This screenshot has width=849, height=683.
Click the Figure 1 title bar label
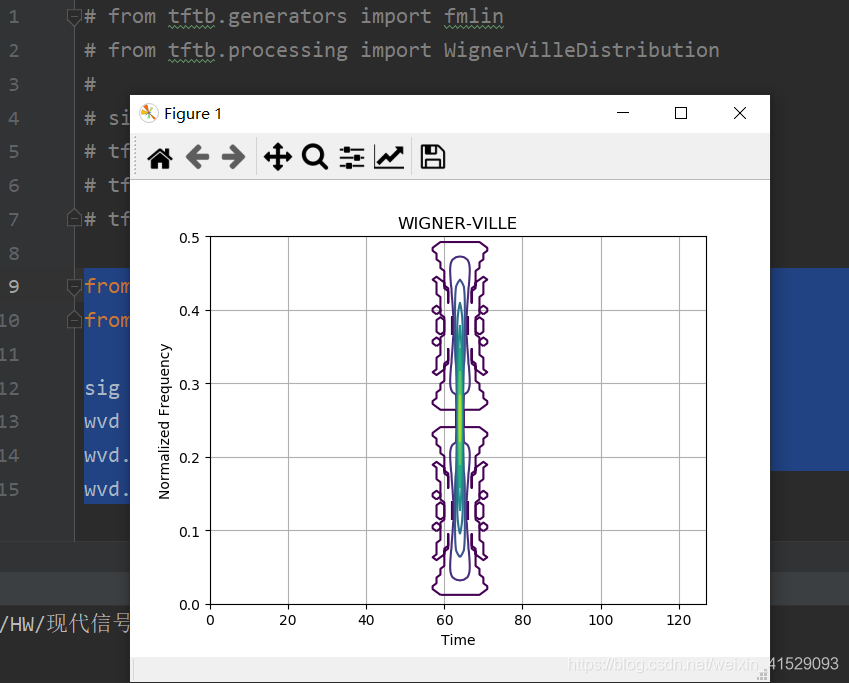[x=193, y=113]
